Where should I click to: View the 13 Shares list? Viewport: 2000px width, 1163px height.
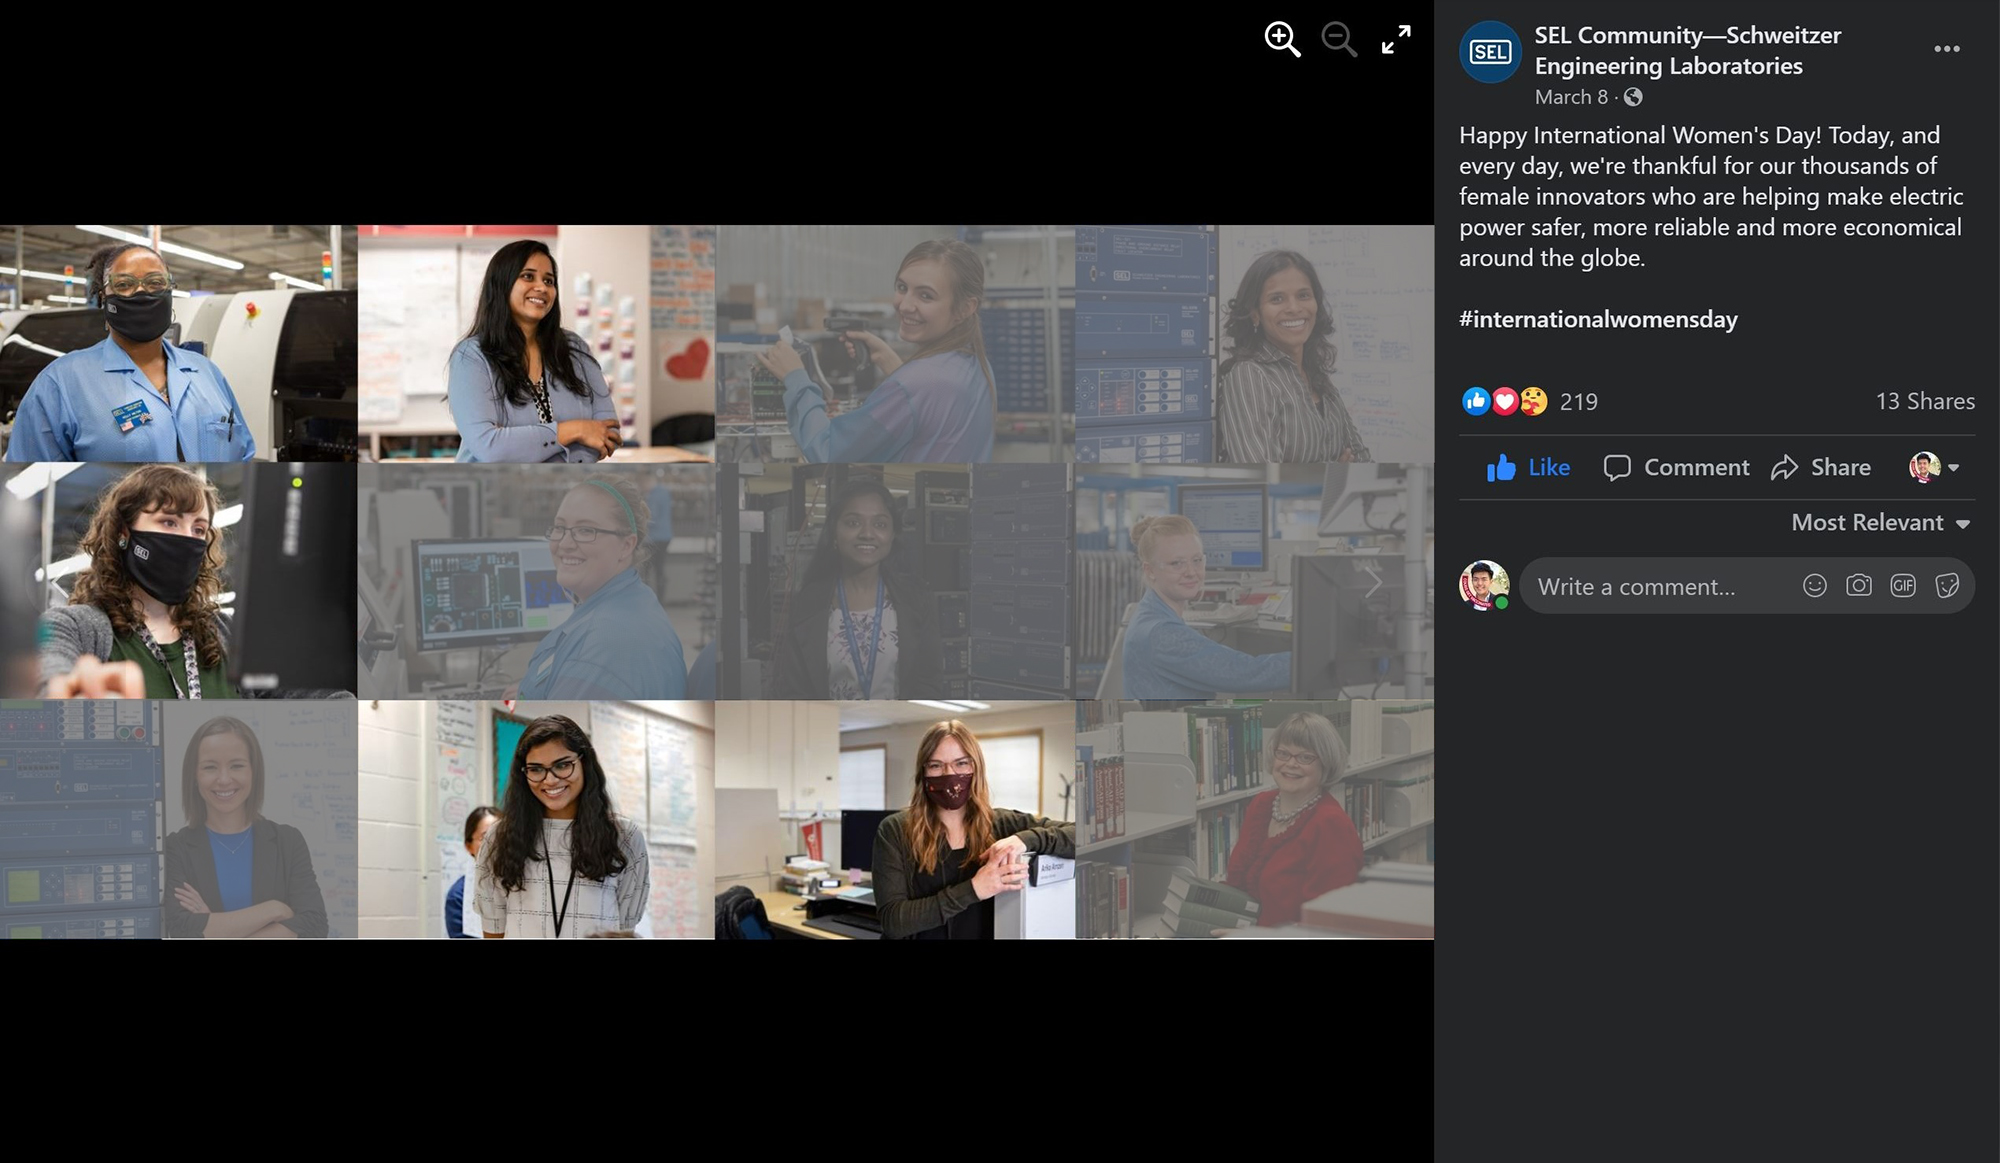pyautogui.click(x=1925, y=401)
